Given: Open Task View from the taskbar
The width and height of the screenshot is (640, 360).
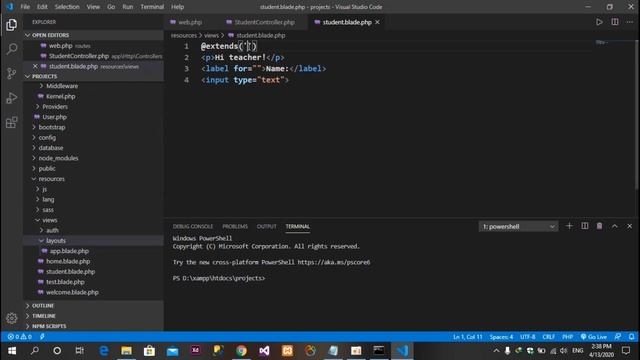Looking at the screenshot, I should tap(80, 351).
